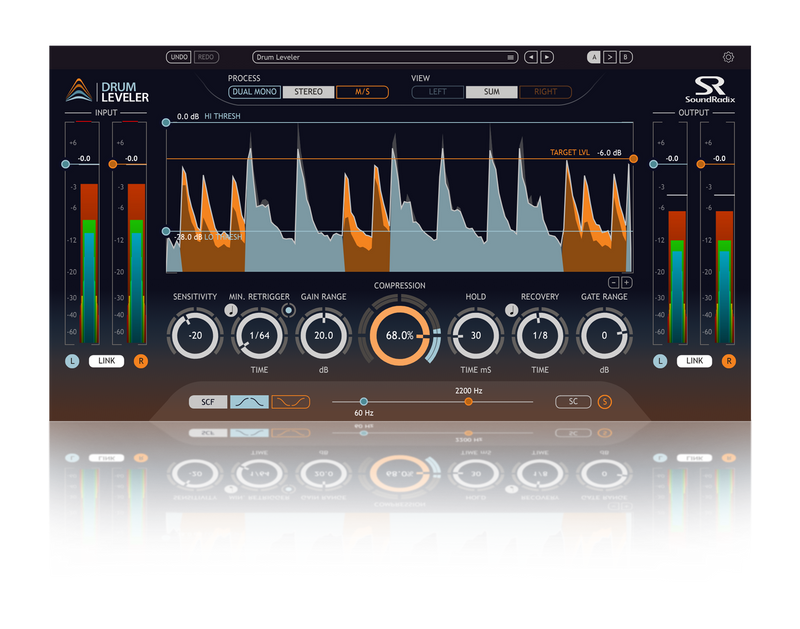The height and width of the screenshot is (629, 800).
Task: Toggle the SCF side-chain filter button
Action: point(208,402)
